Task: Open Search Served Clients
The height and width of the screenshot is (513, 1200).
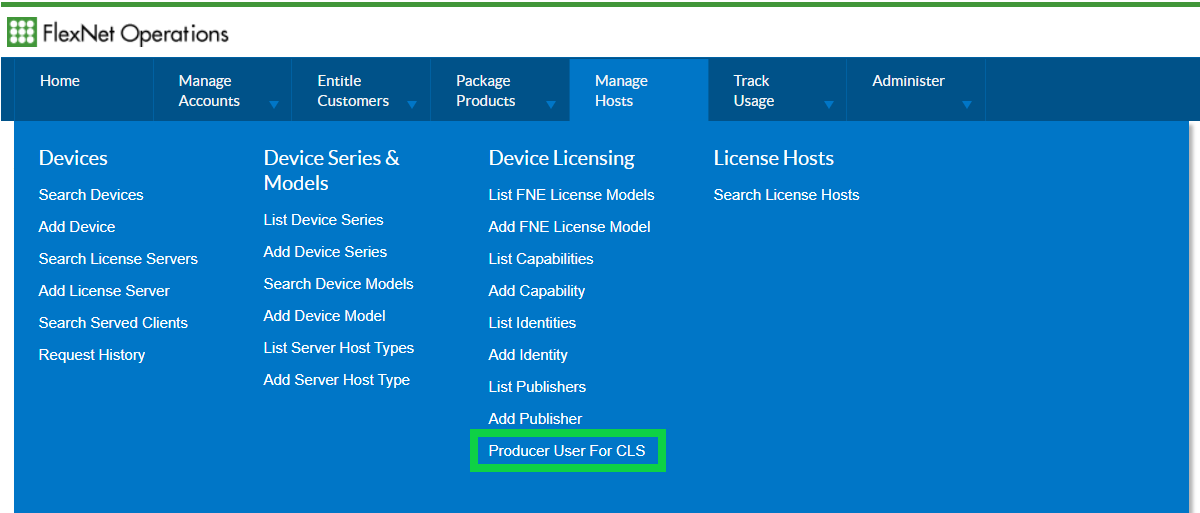Action: pos(113,323)
